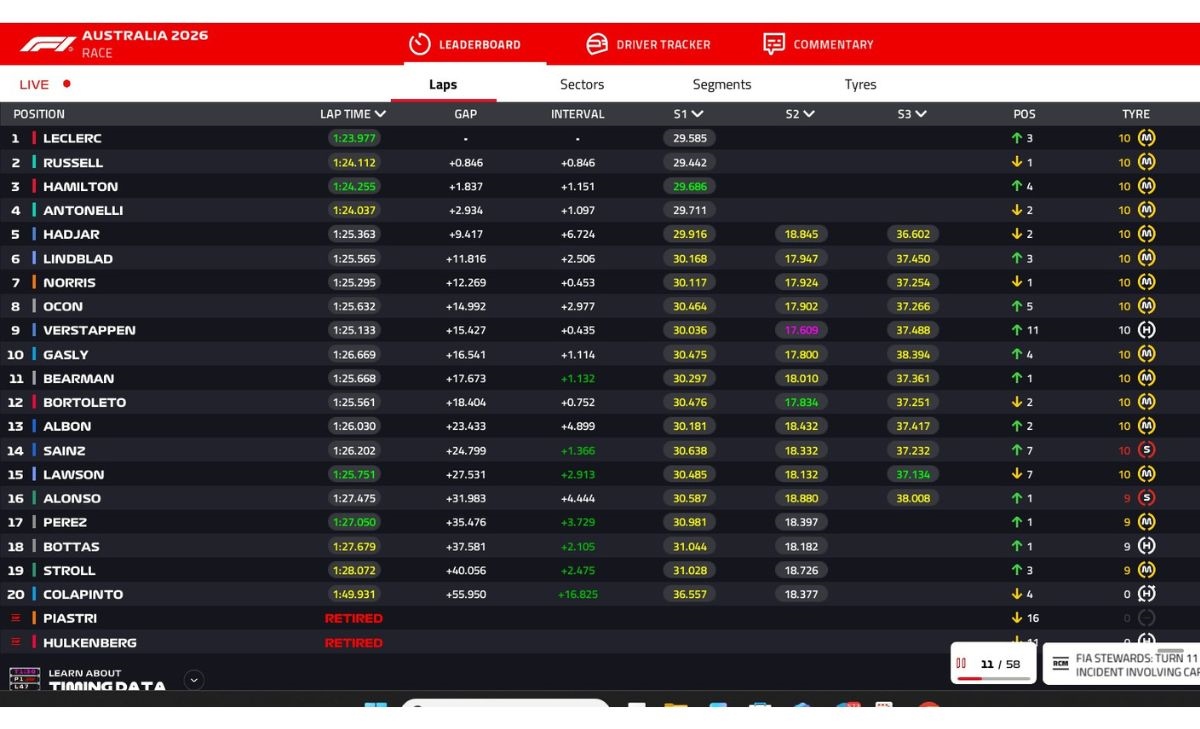Click the RCM race control message icon
Image resolution: width=1200 pixels, height=729 pixels.
1061,664
